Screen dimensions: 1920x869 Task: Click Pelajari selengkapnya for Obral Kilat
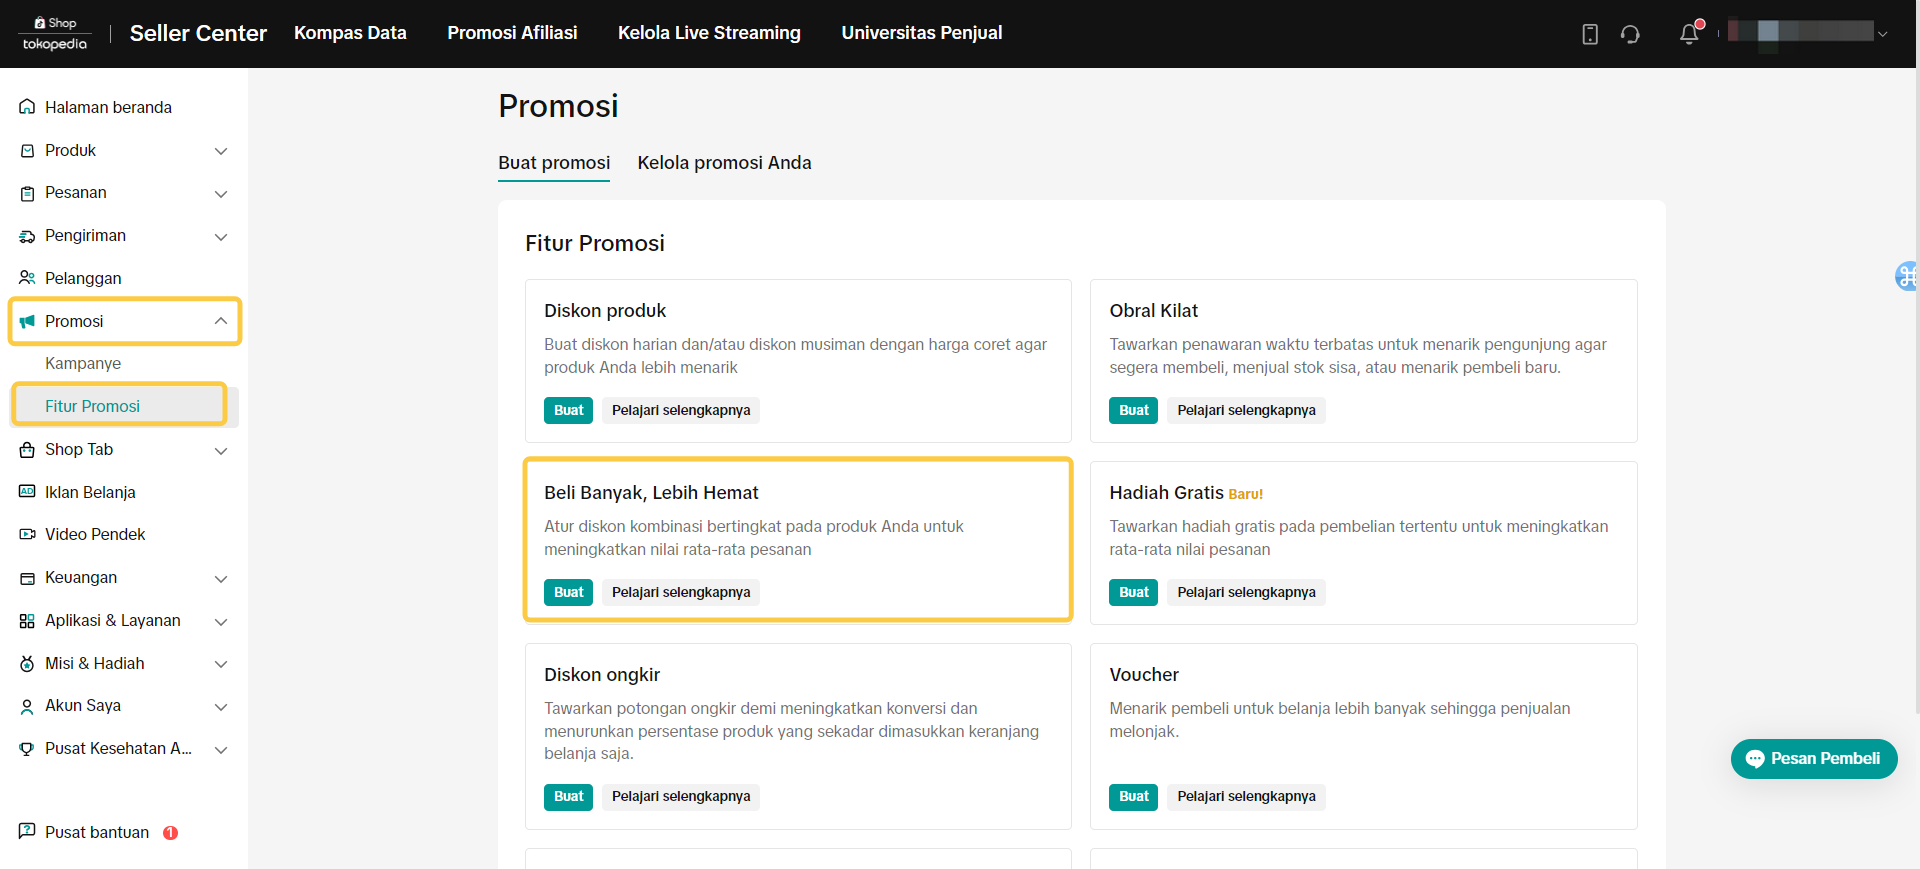[1246, 411]
